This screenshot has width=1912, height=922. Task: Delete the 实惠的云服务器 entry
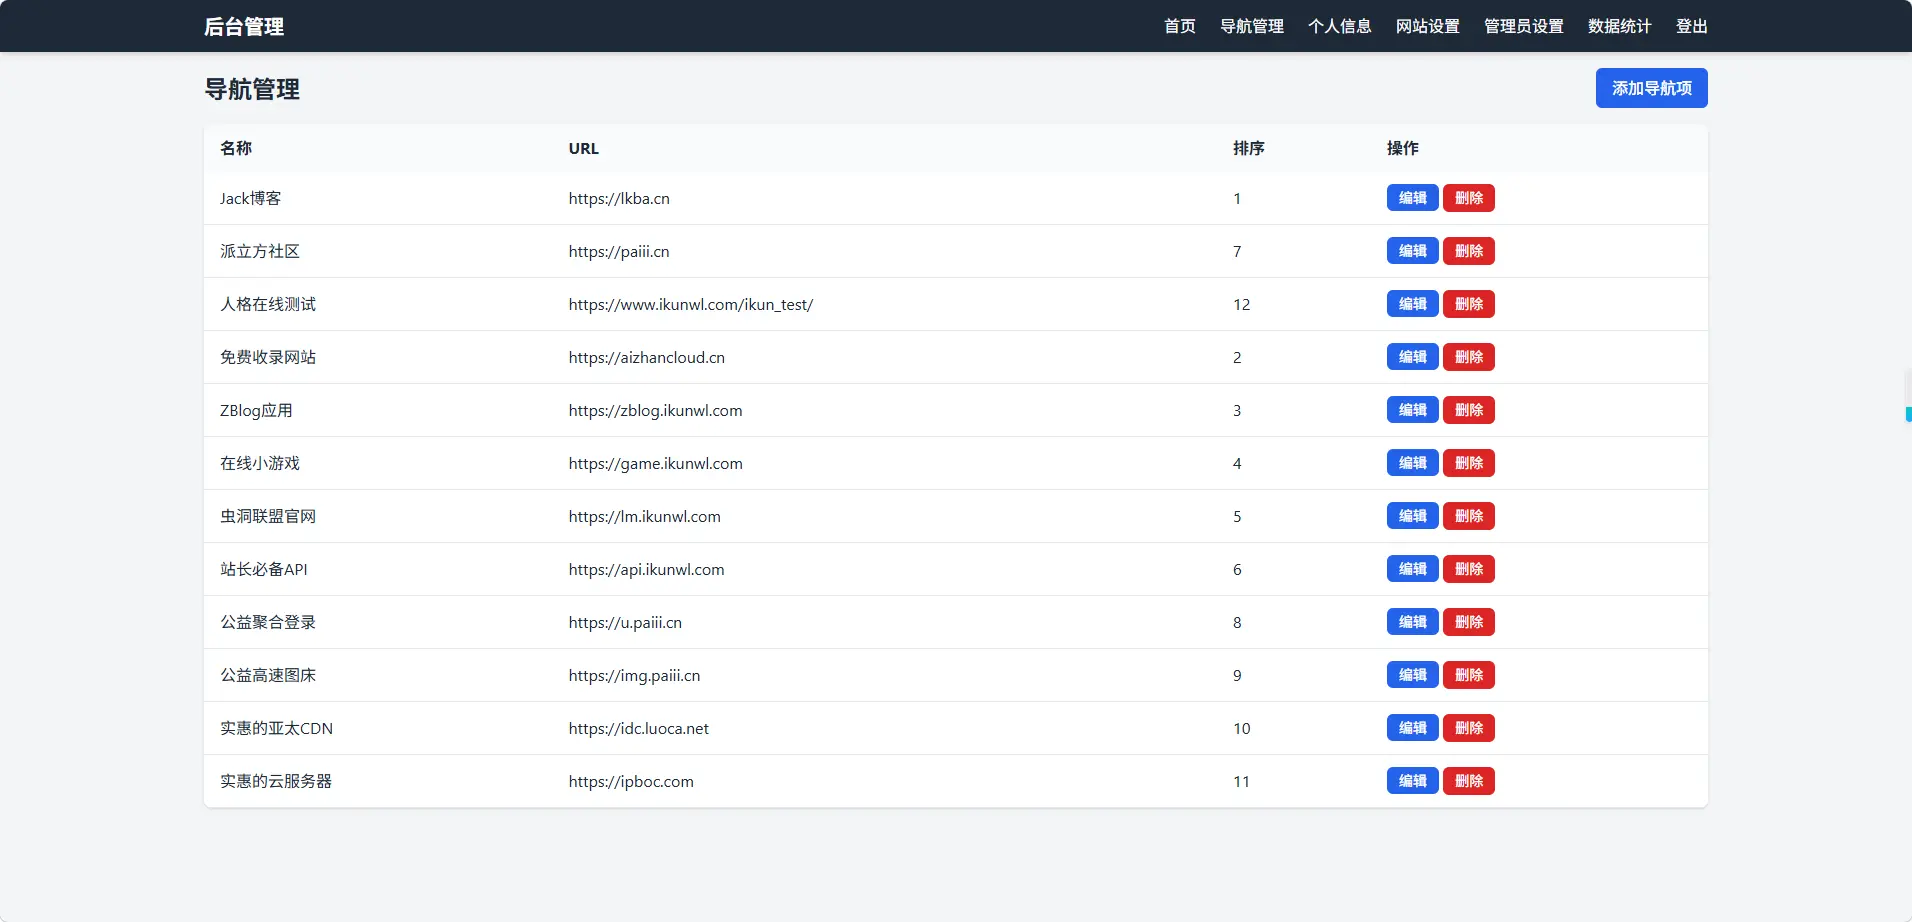tap(1468, 781)
